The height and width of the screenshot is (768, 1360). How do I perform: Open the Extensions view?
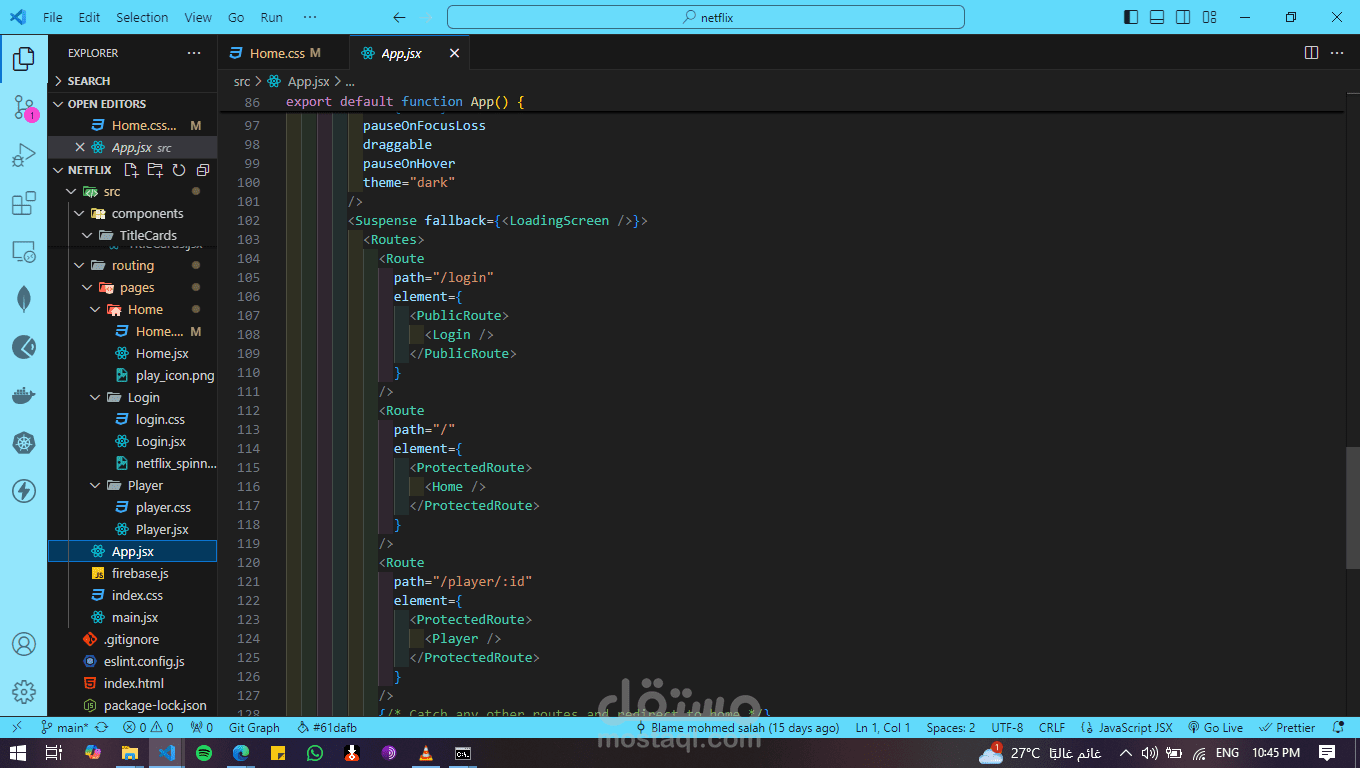(24, 204)
